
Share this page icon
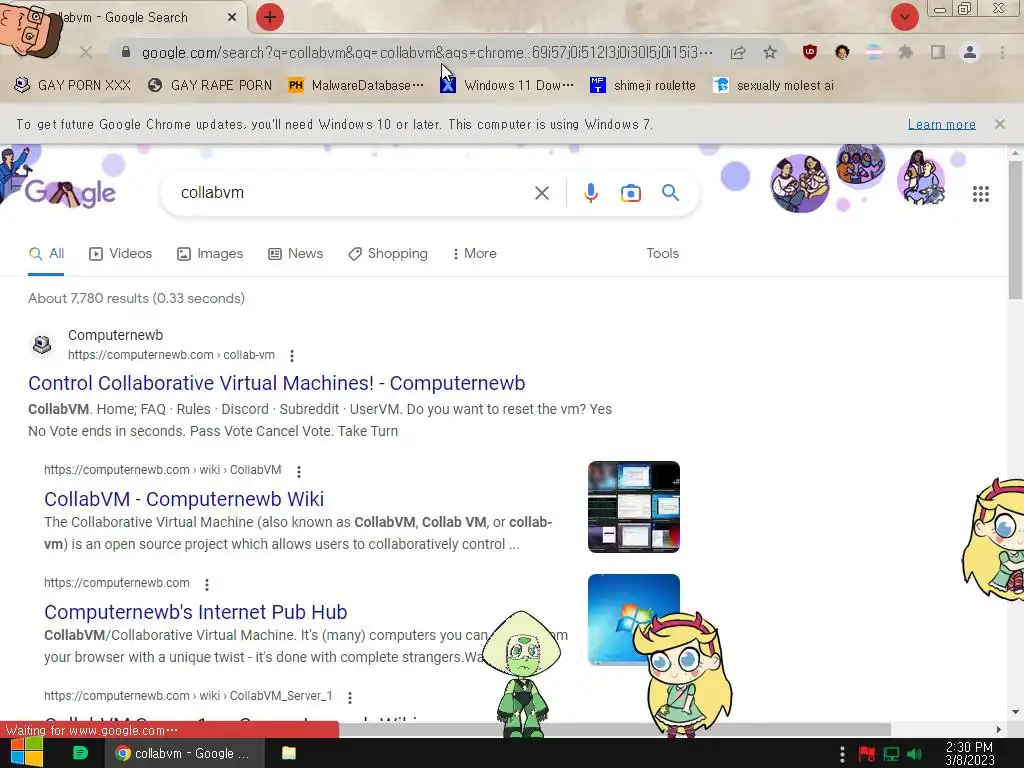point(738,52)
